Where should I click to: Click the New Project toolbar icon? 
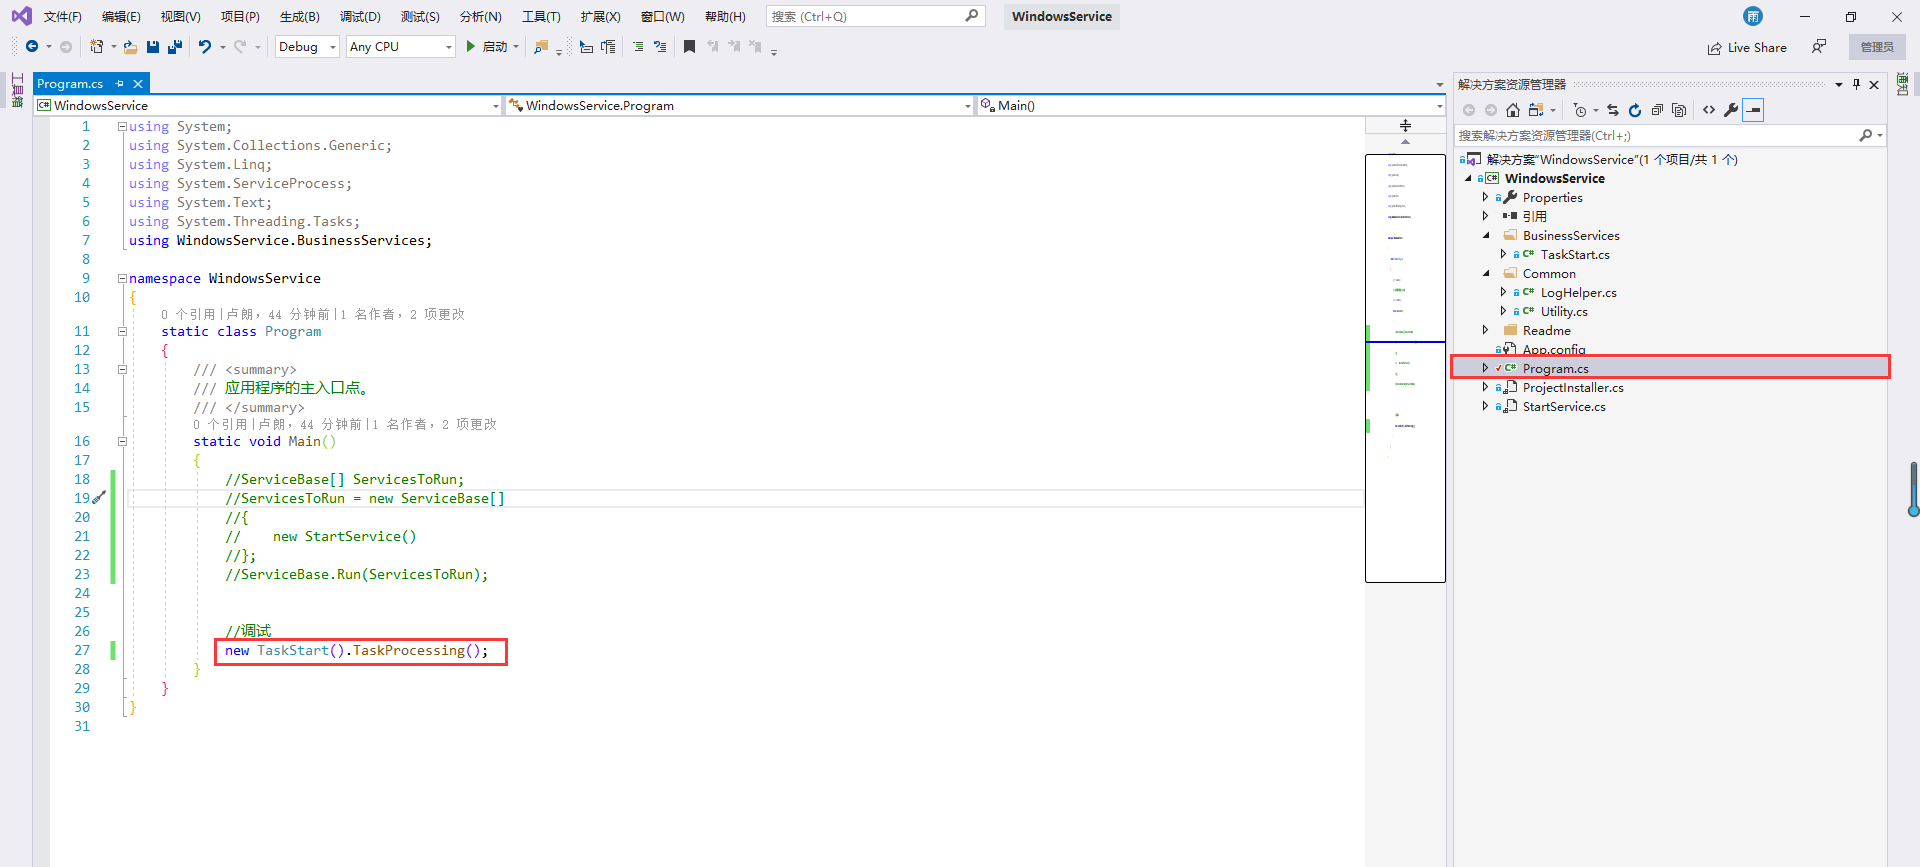tap(96, 47)
